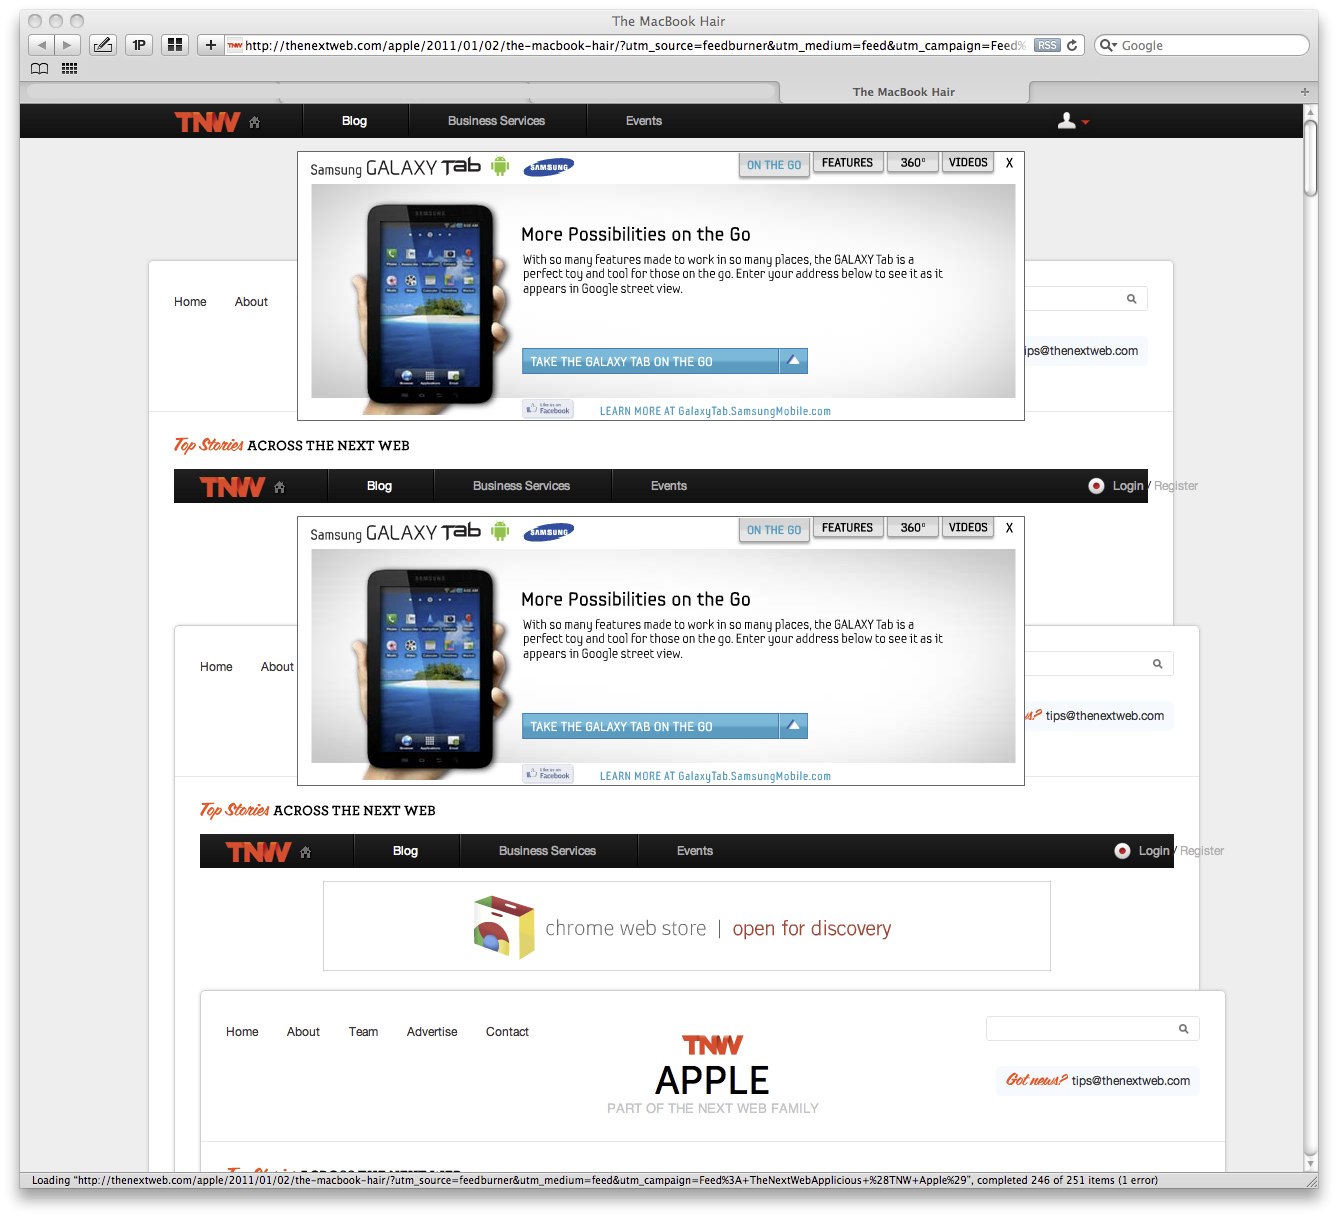Screen dimensions: 1338x1218
Task: Click search magnifier in bottom search box
Action: coord(1183,1029)
